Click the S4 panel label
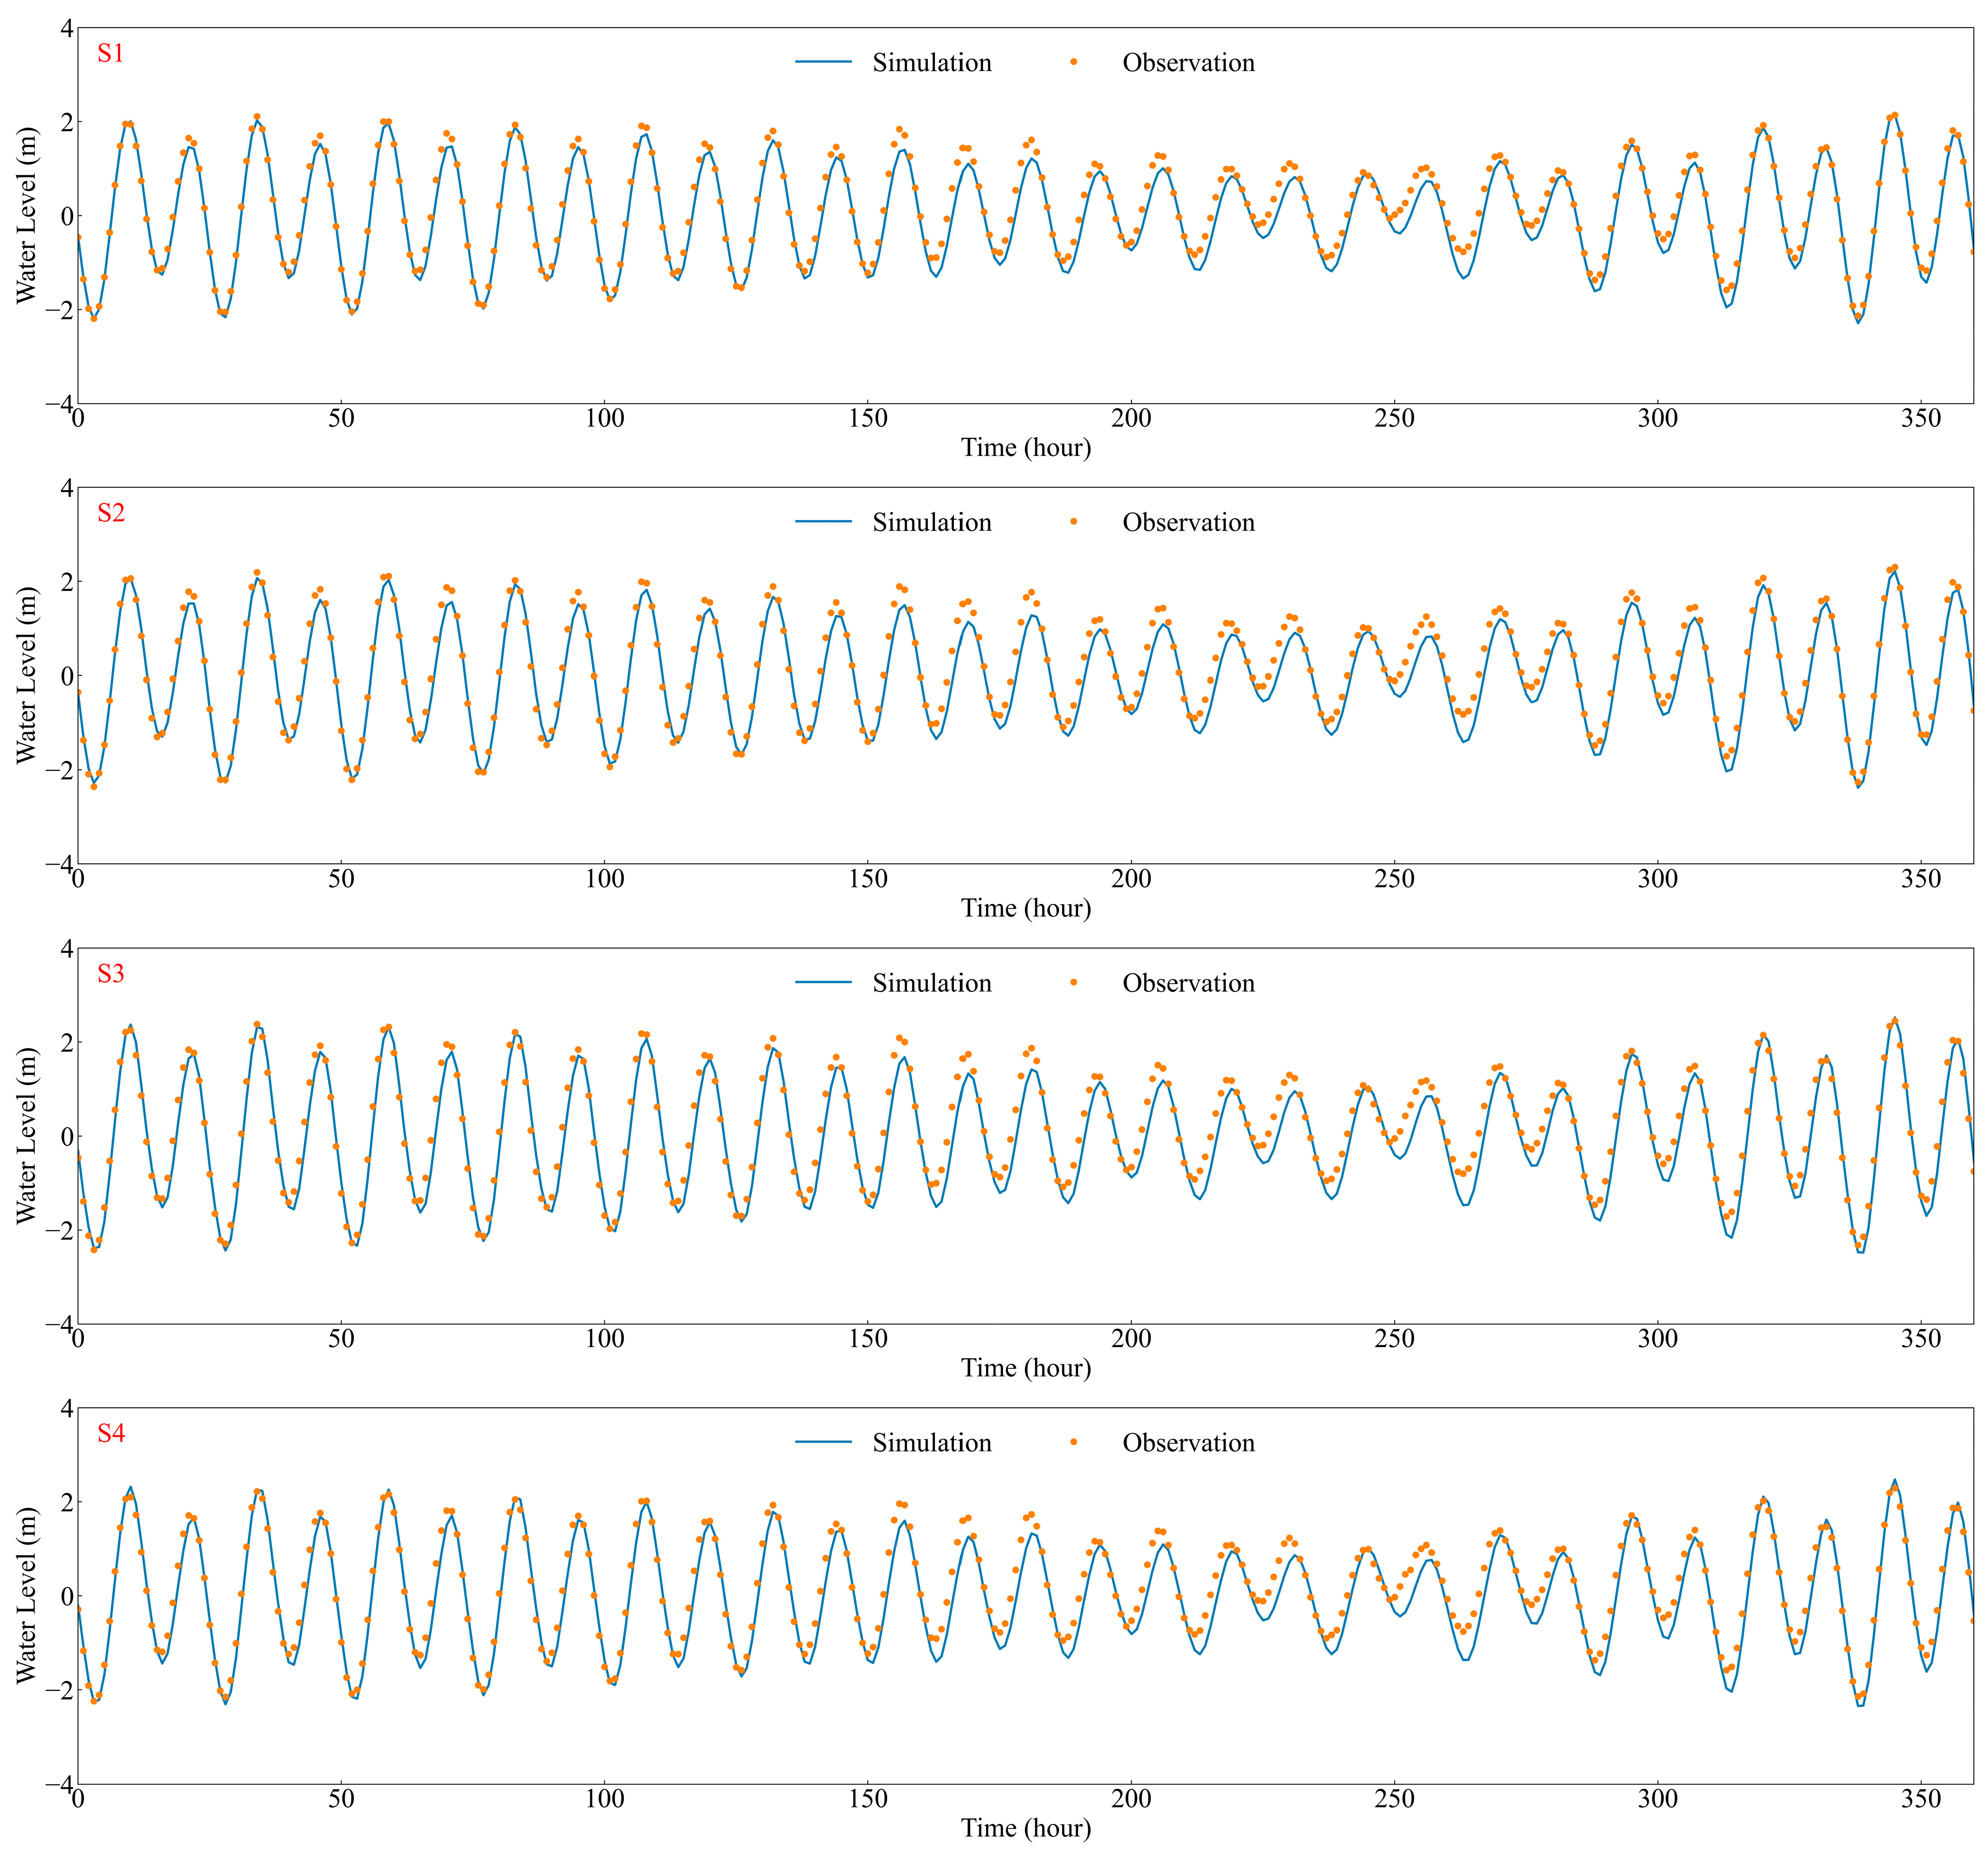 point(110,1433)
